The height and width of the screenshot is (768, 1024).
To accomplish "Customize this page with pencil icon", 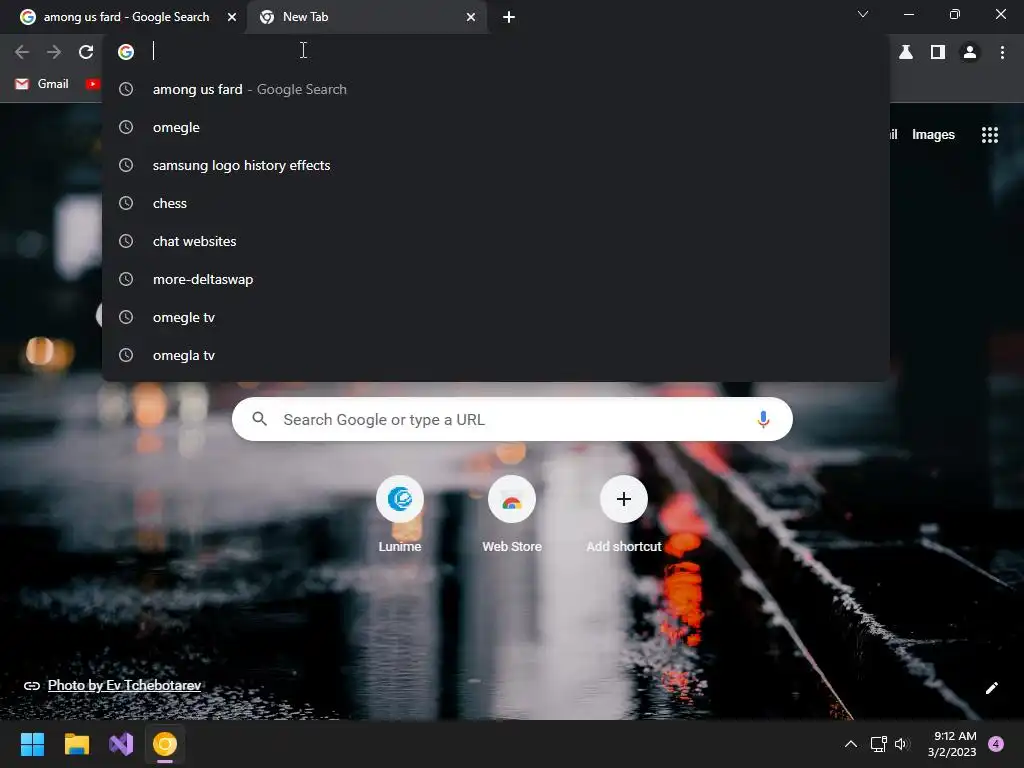I will [991, 688].
